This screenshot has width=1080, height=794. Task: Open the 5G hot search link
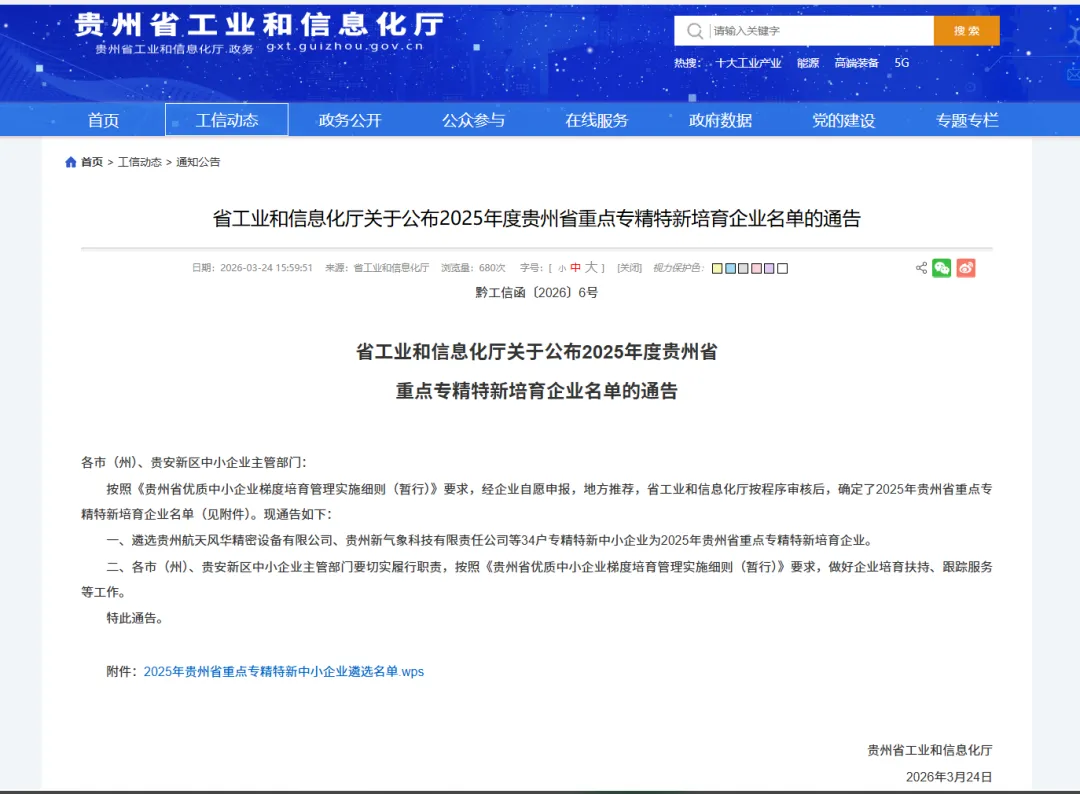[x=901, y=62]
